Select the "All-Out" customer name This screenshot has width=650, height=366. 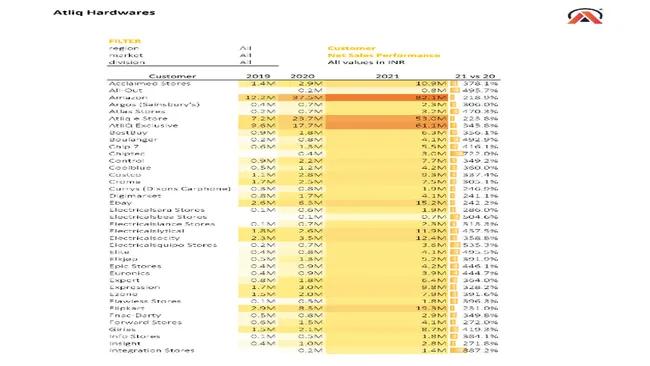(x=126, y=90)
